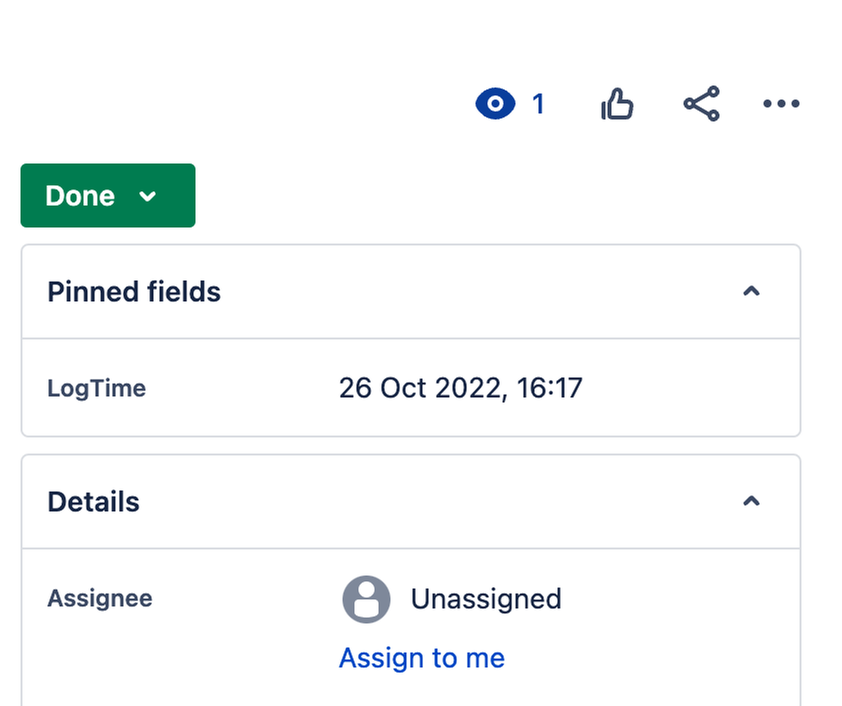Vote with the thumbs up icon
Image resolution: width=842 pixels, height=706 pixels.
617,104
